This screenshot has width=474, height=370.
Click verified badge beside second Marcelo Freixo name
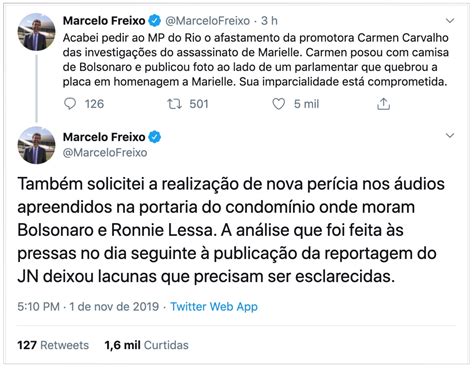[154, 137]
